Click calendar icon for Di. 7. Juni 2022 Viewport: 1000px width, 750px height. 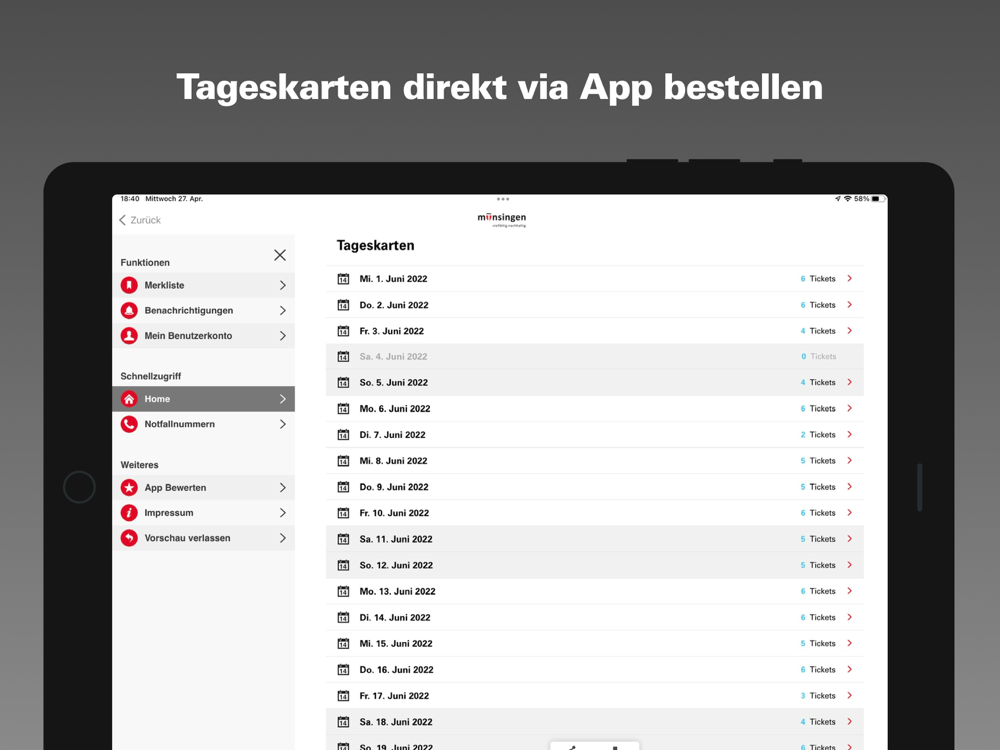343,435
